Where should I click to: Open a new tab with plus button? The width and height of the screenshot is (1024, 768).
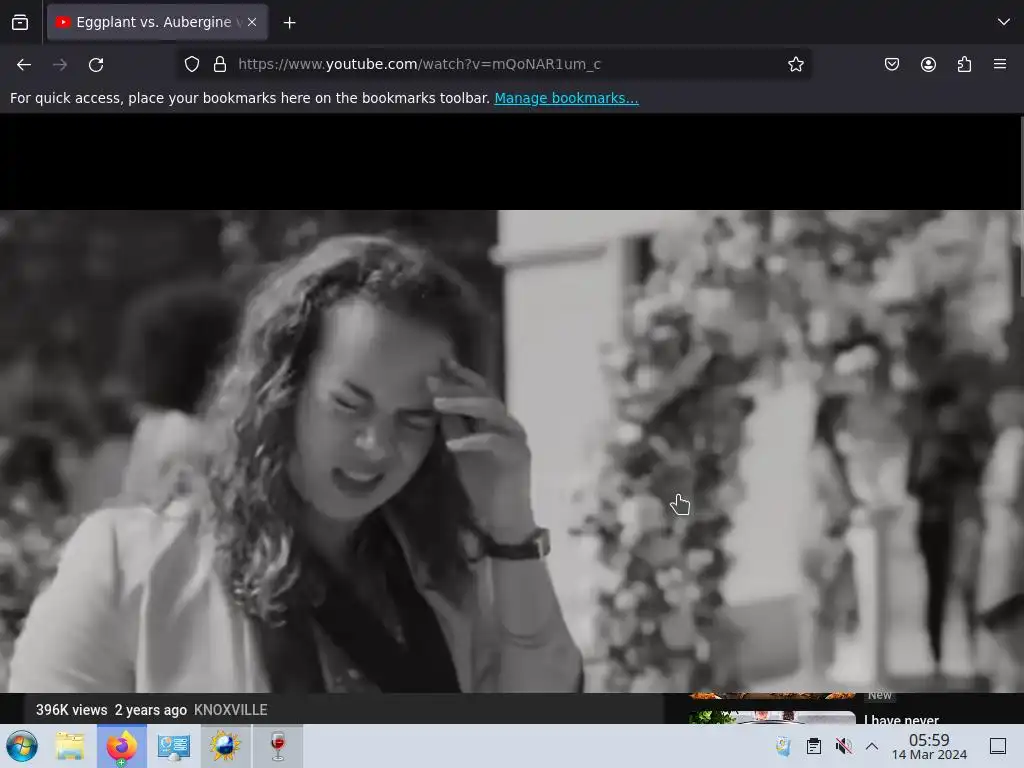289,23
